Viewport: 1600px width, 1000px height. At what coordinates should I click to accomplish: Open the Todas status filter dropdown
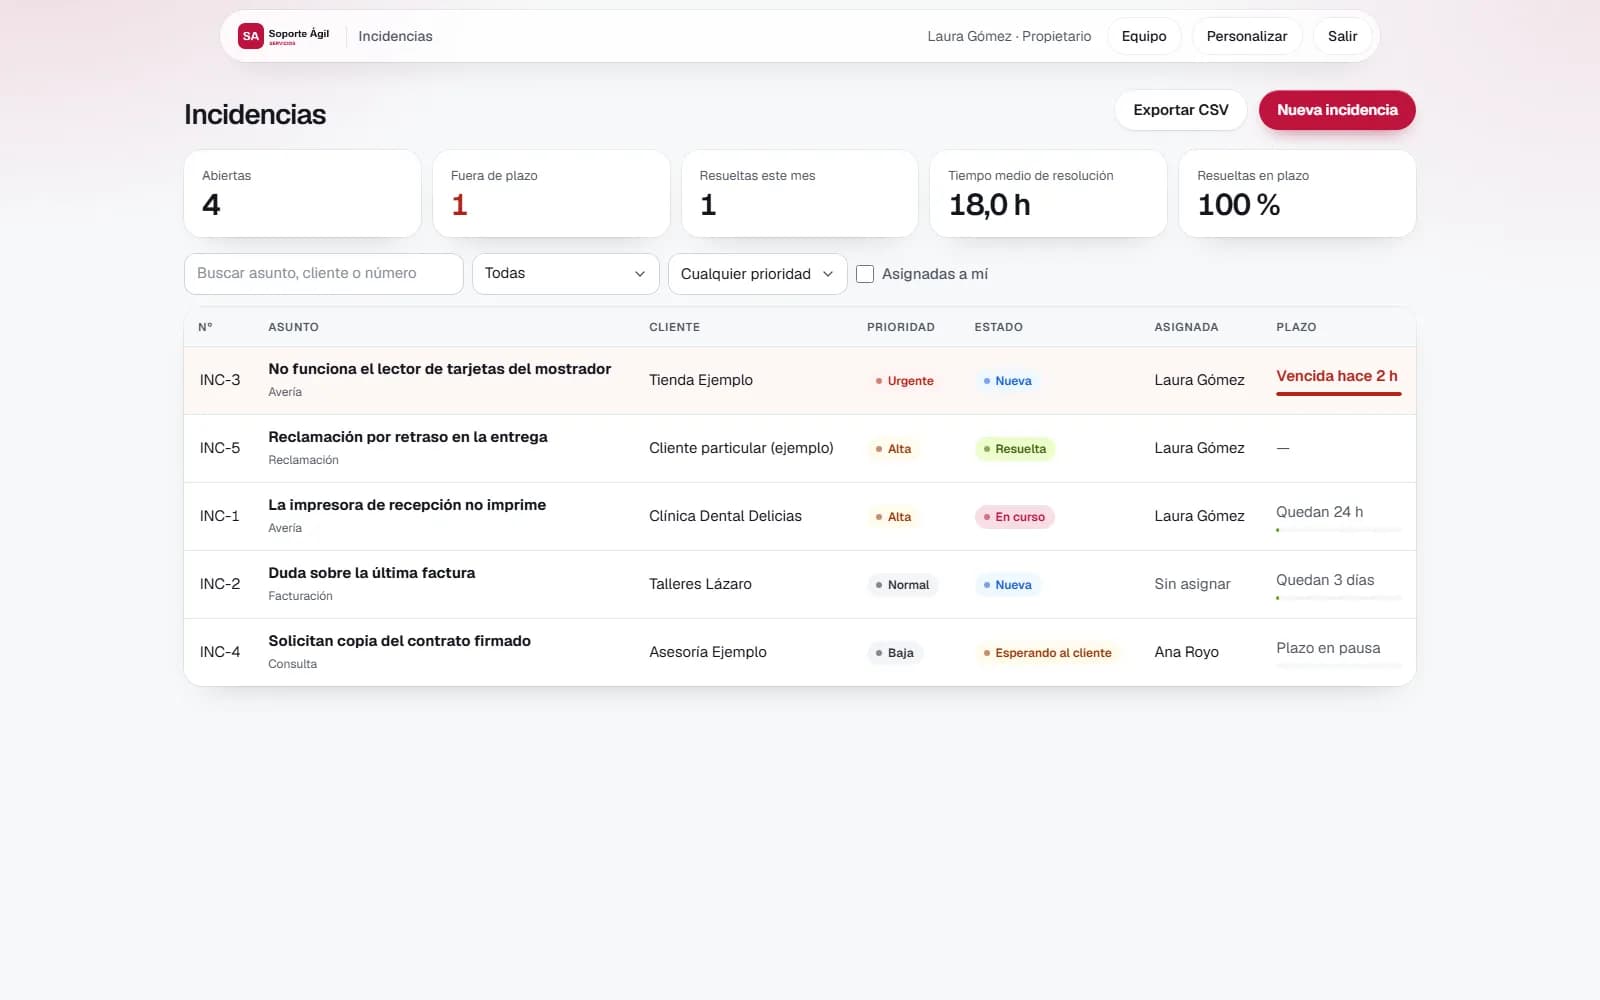[x=565, y=274]
